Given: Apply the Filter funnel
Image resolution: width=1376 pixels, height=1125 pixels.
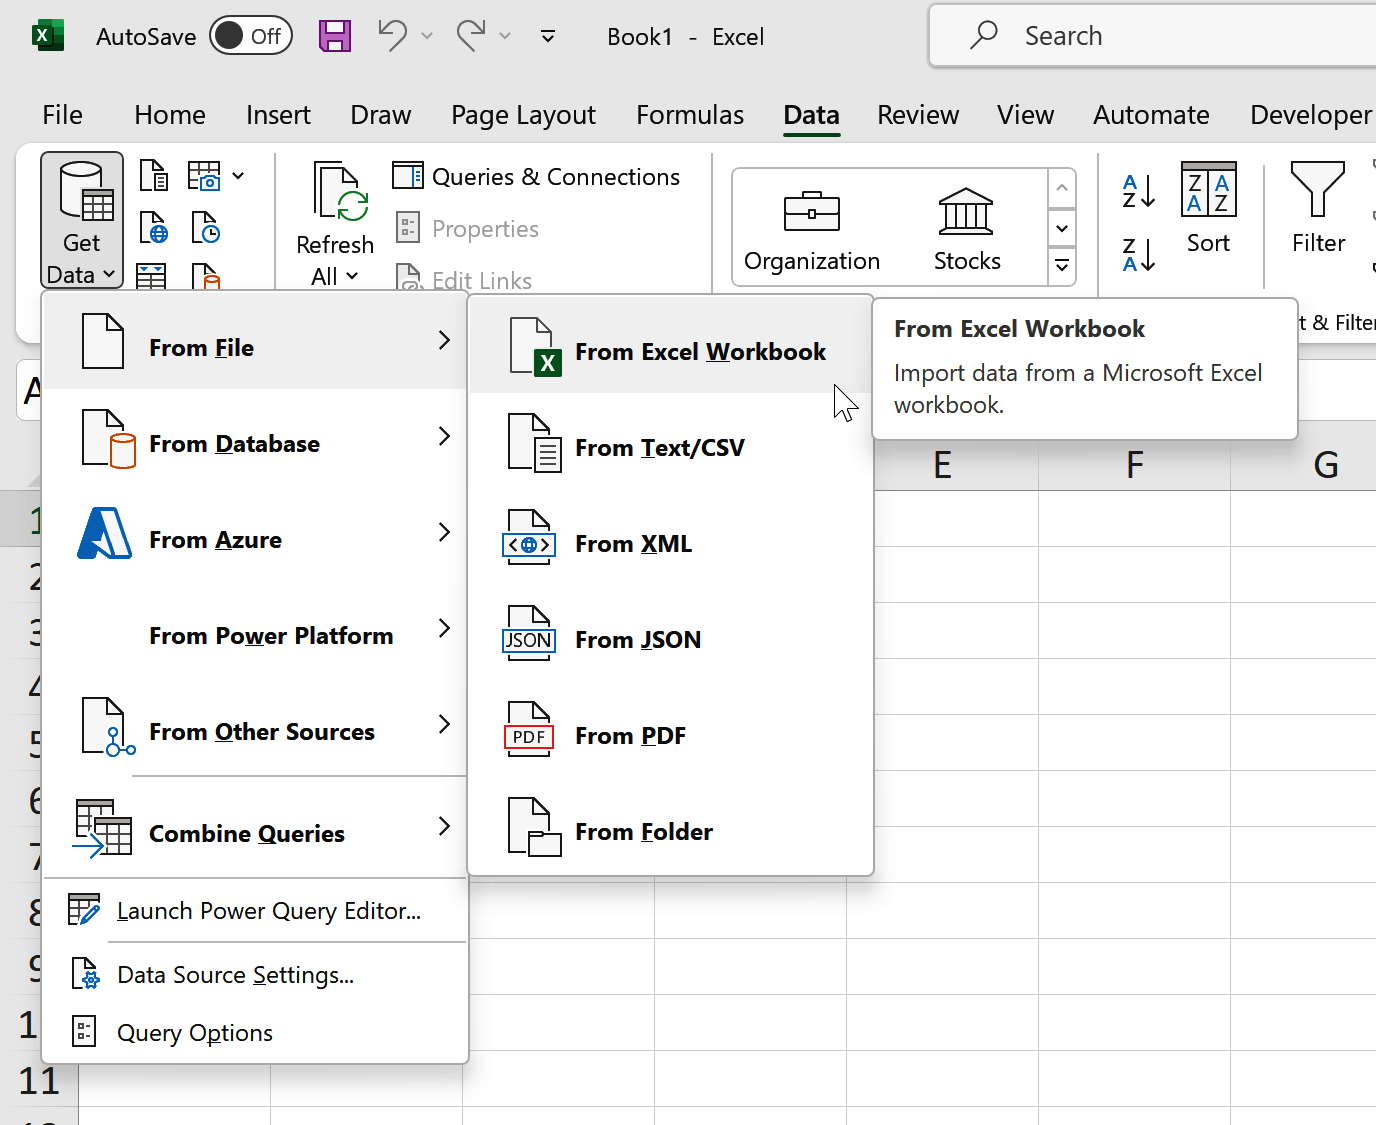Looking at the screenshot, I should [x=1318, y=208].
